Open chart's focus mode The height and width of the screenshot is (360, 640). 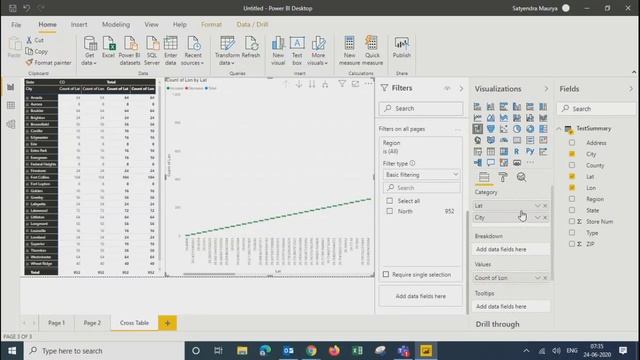(356, 84)
